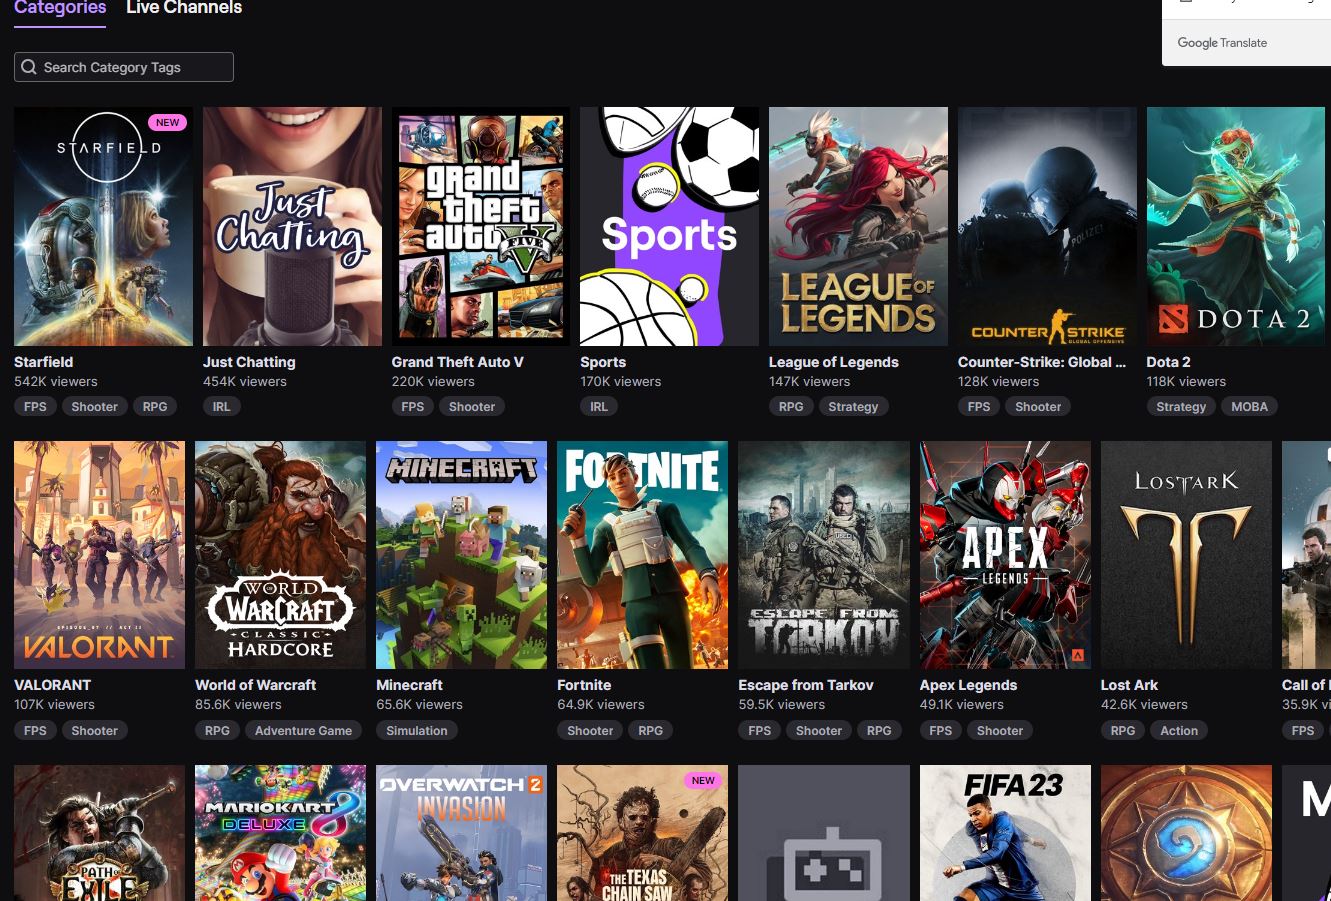Viewport: 1331px width, 901px height.
Task: Select the Shooter tag under VALORANT
Action: click(x=95, y=731)
